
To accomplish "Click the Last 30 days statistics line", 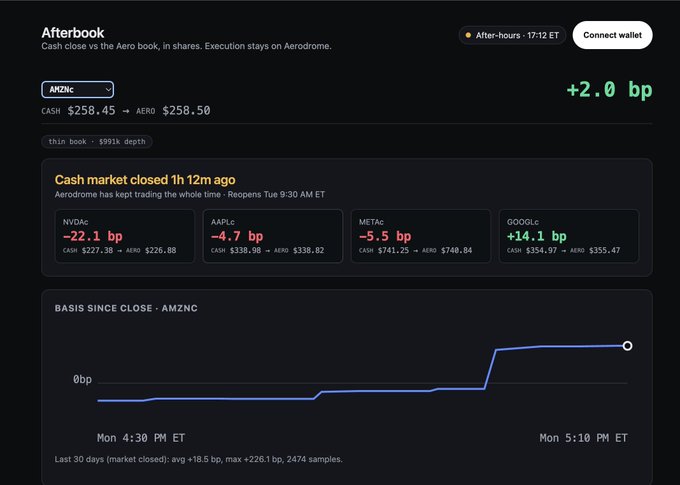I will click(x=199, y=459).
